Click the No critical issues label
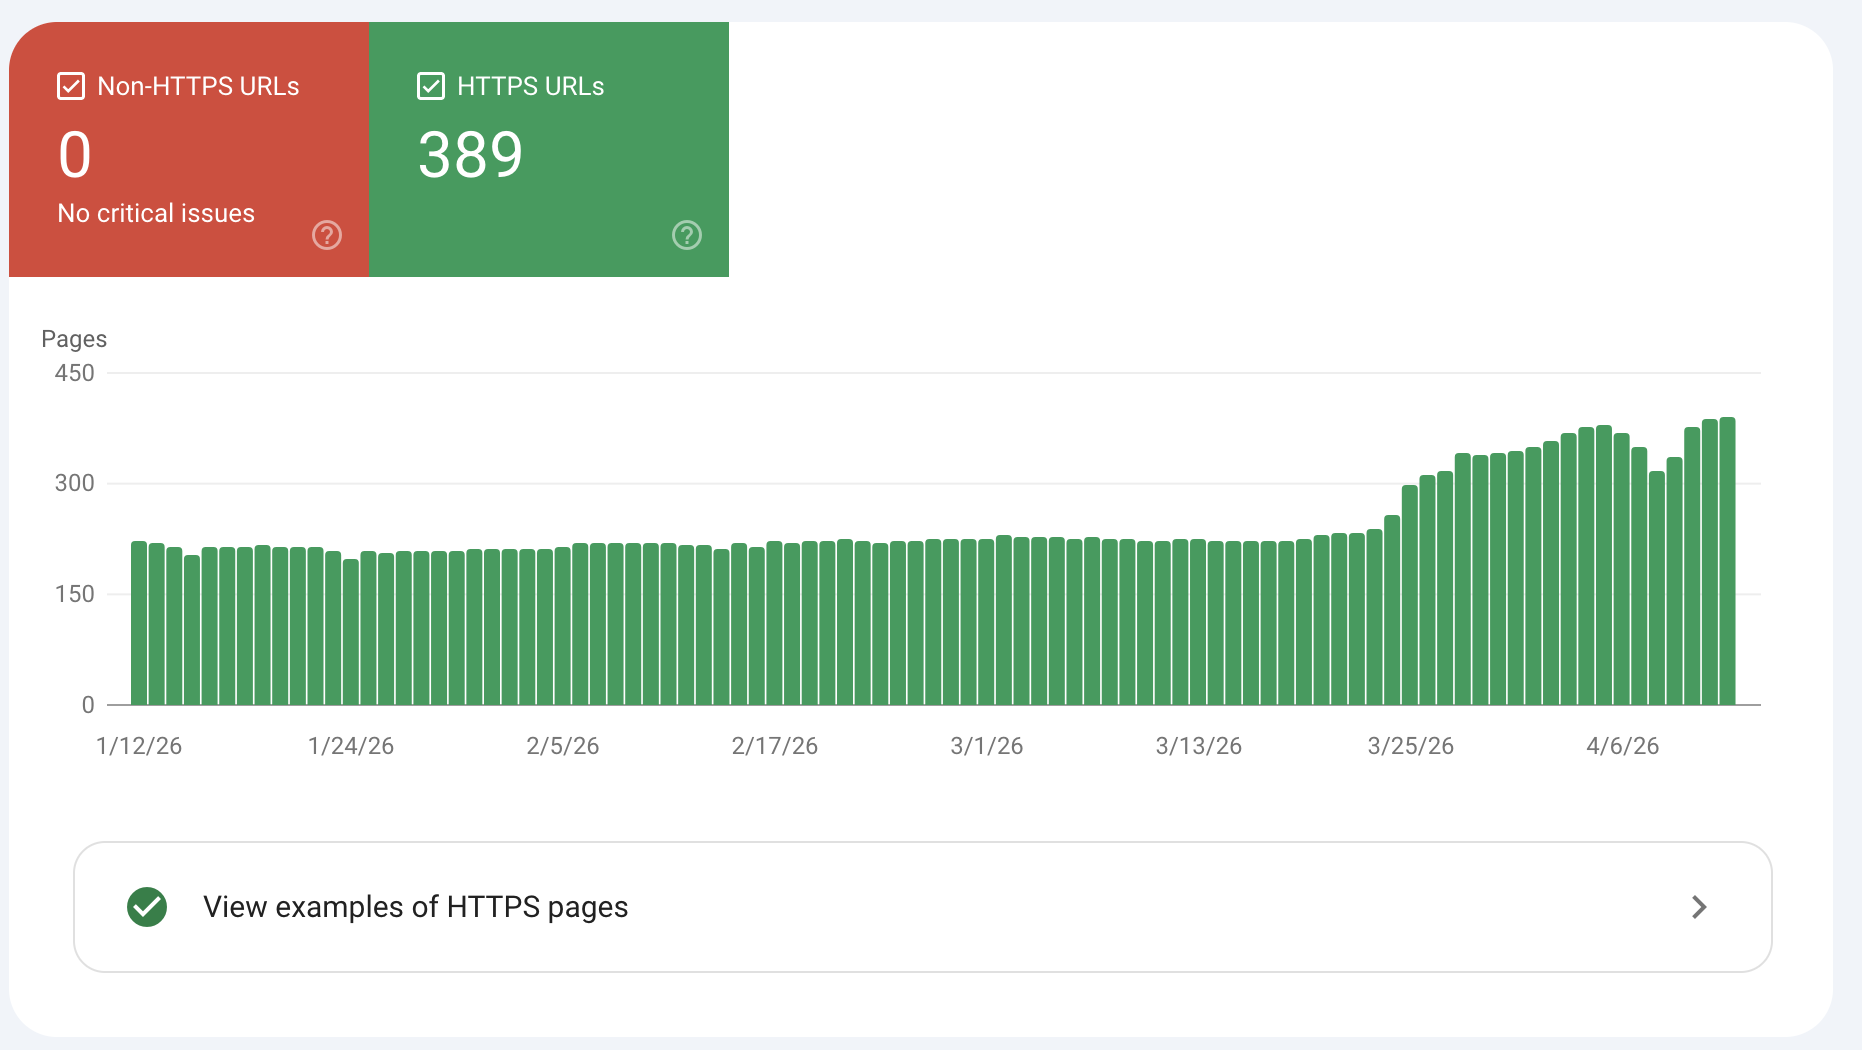1862x1050 pixels. (156, 212)
